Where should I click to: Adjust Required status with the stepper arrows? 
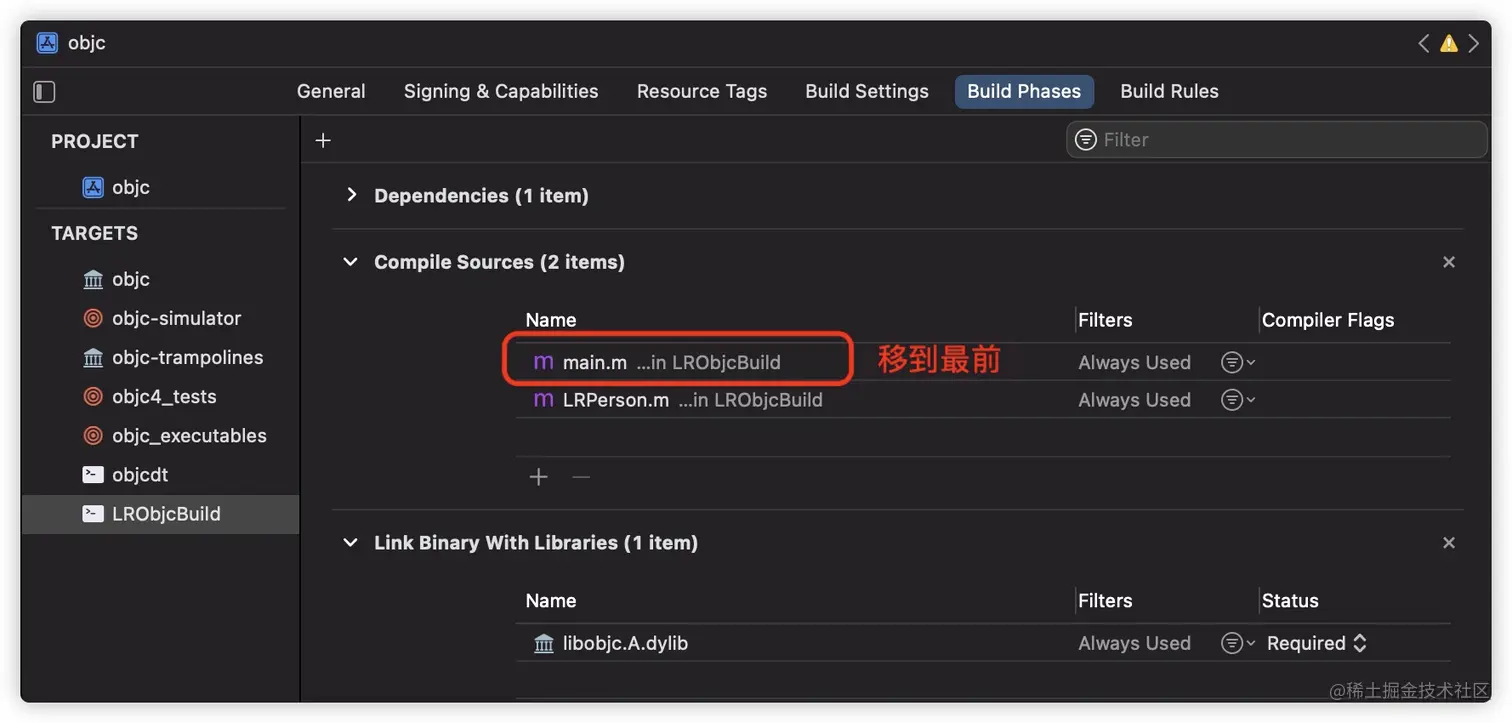(x=1361, y=643)
